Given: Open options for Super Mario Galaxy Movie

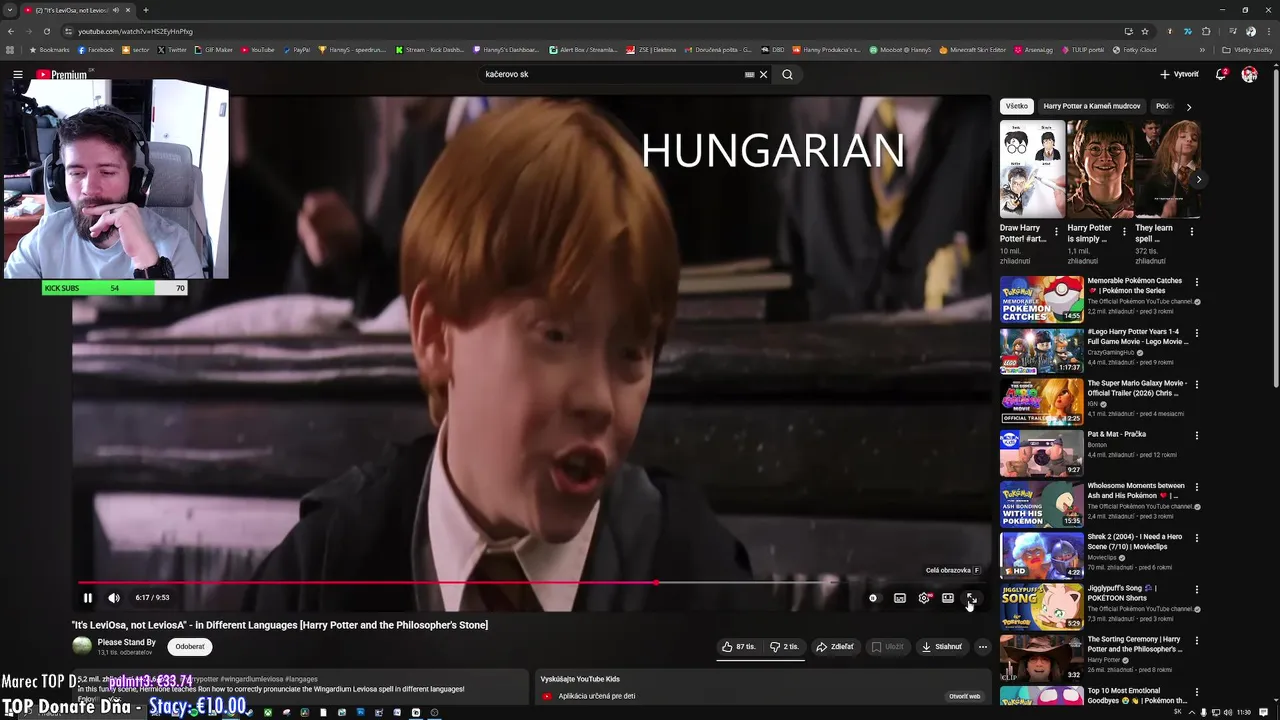Looking at the screenshot, I should [1196, 385].
